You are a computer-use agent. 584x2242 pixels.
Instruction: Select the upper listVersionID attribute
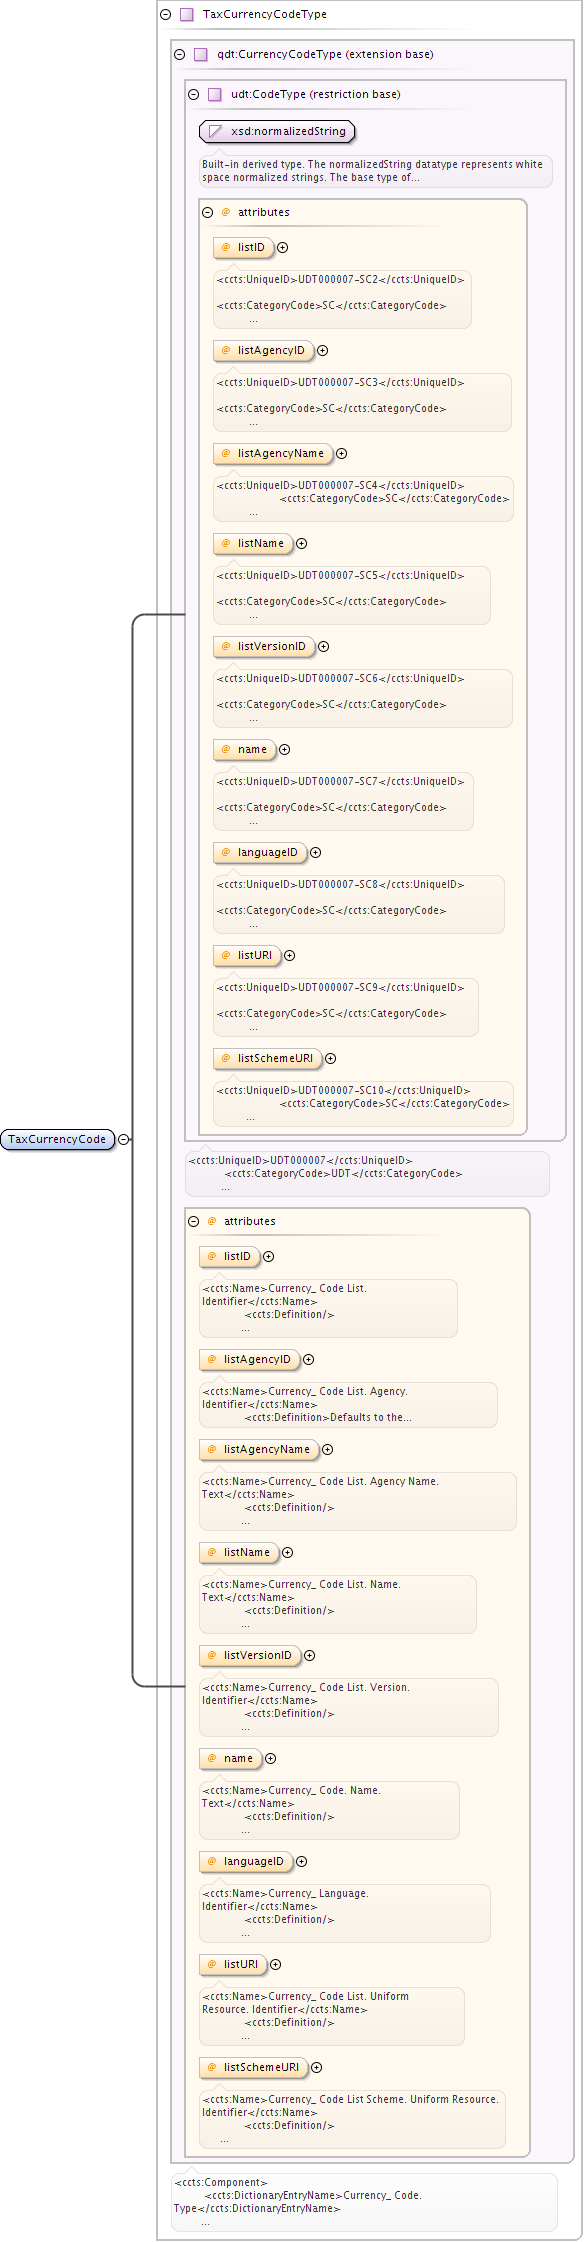[x=264, y=647]
